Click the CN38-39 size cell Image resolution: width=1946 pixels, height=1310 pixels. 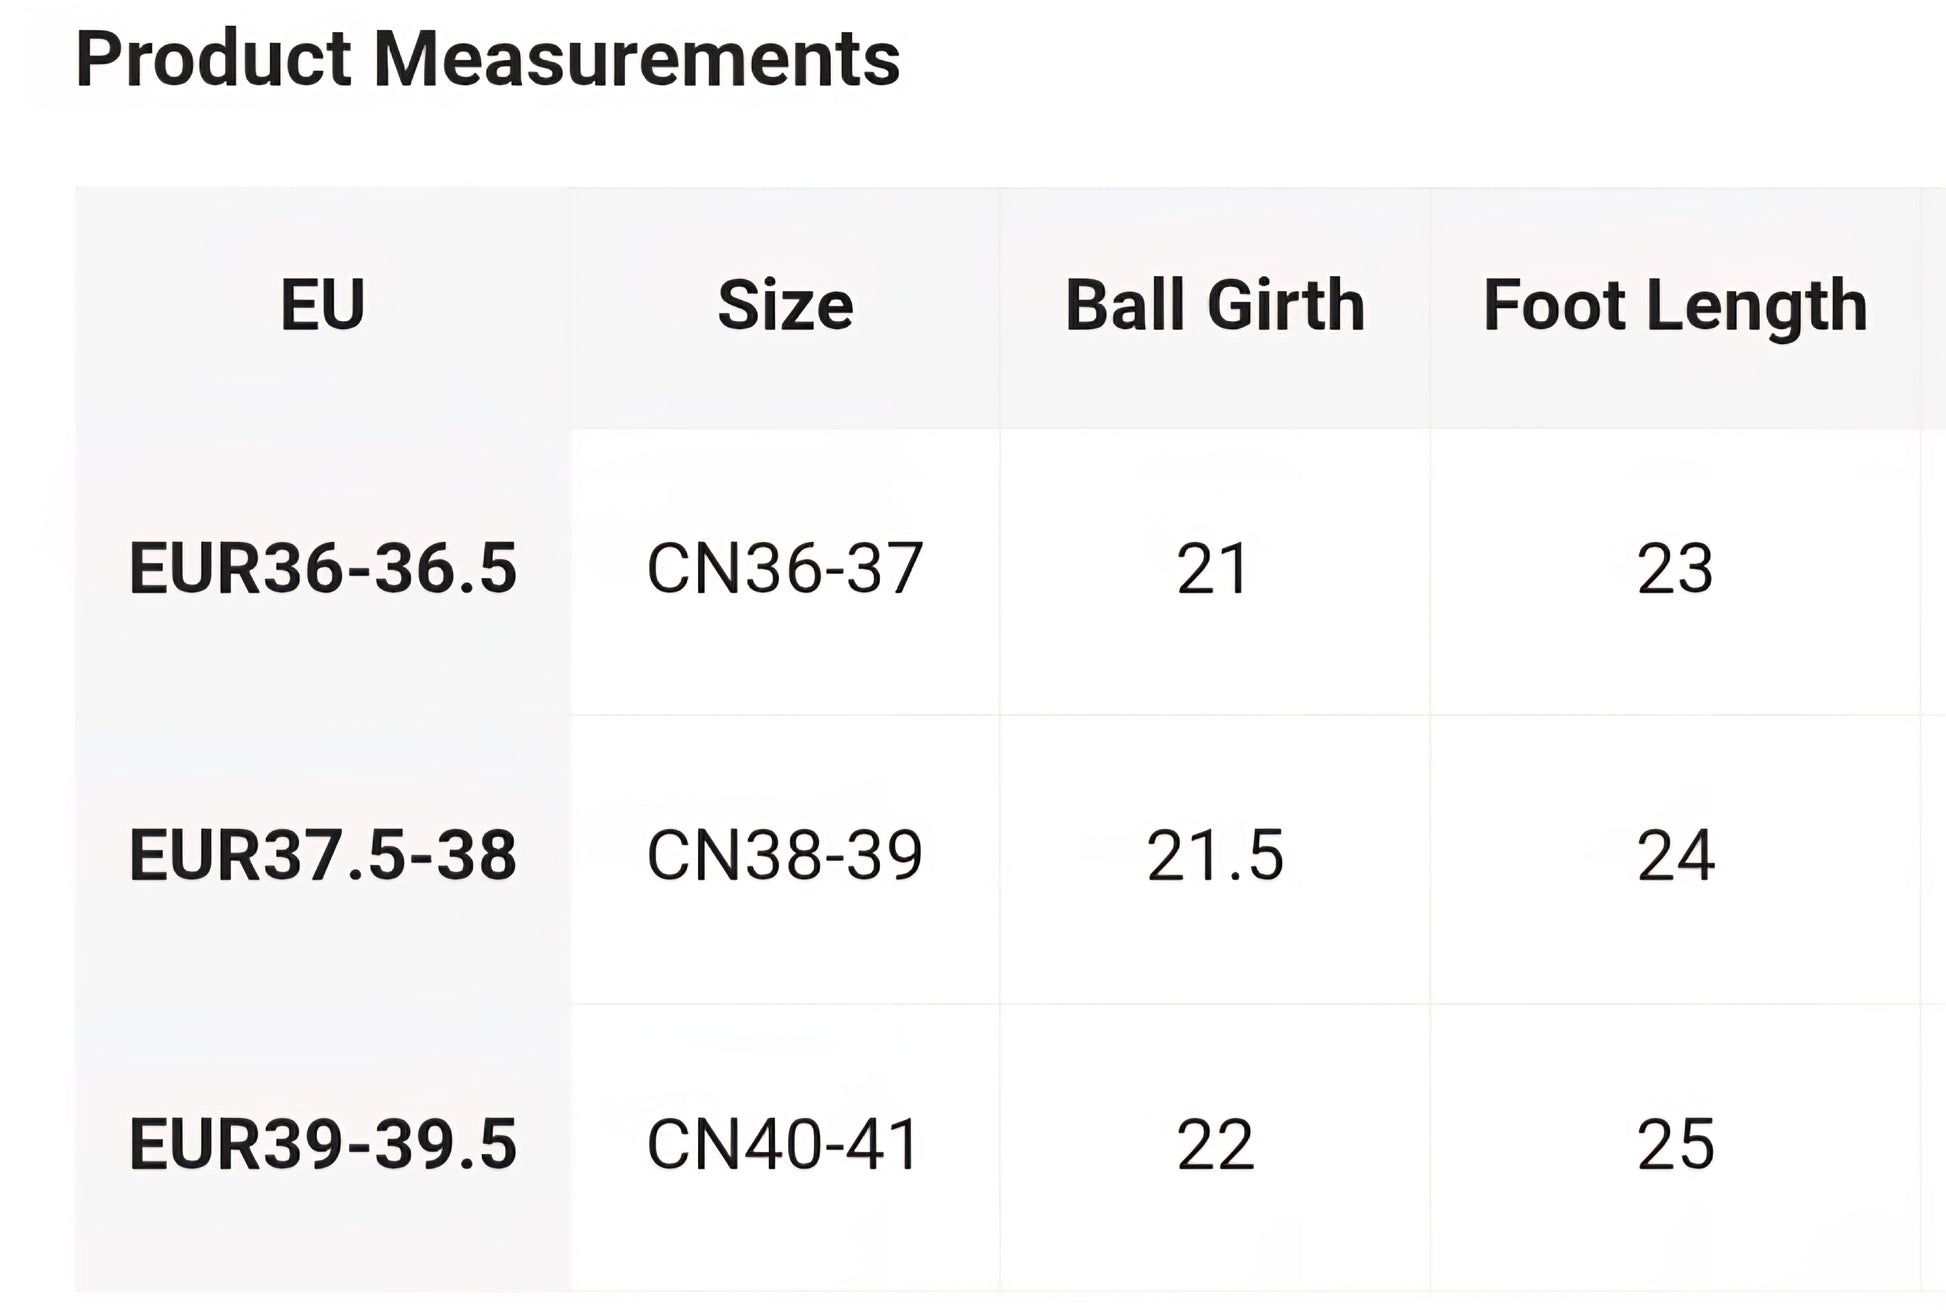click(785, 856)
